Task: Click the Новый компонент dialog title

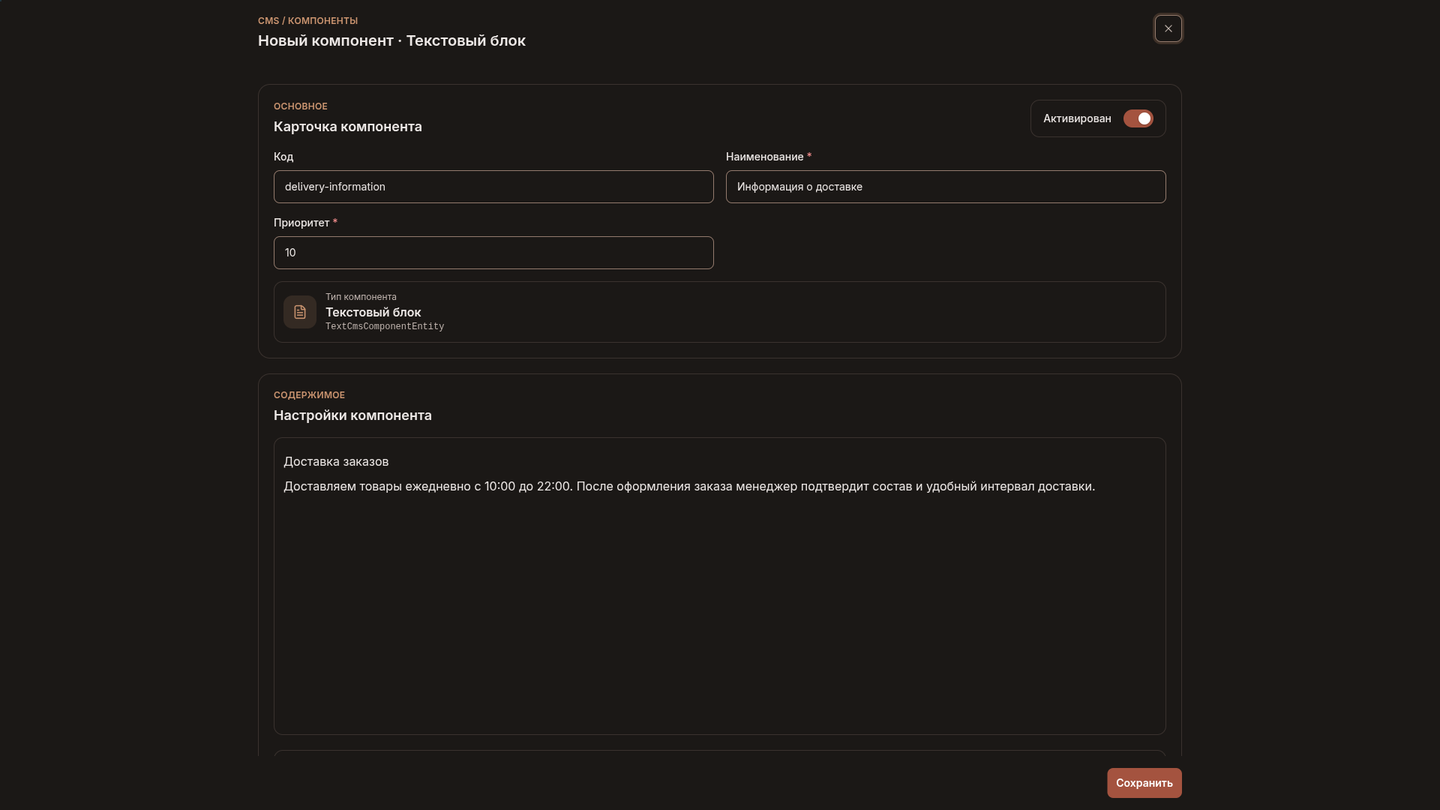Action: tap(392, 41)
